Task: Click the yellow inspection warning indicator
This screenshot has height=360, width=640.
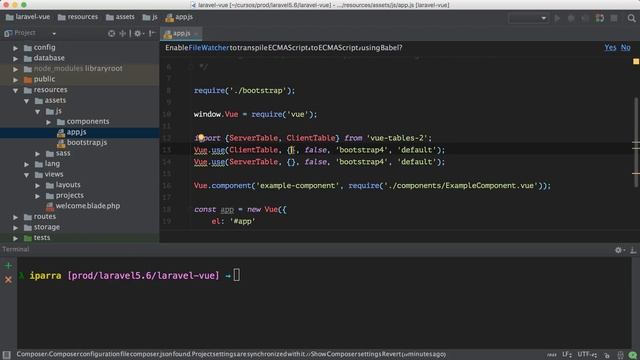Action: [636, 61]
